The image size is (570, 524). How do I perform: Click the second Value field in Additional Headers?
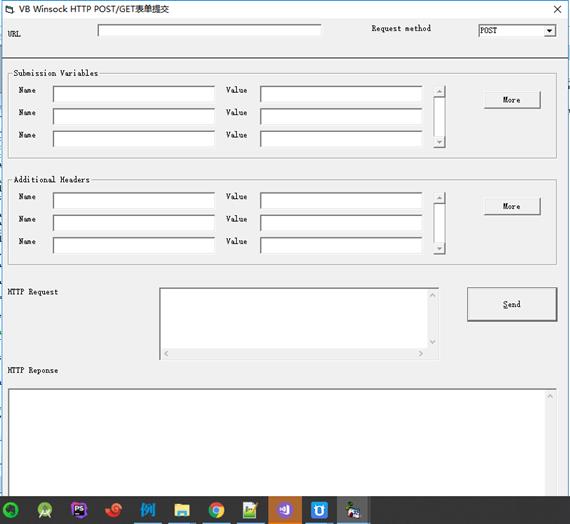pyautogui.click(x=341, y=223)
